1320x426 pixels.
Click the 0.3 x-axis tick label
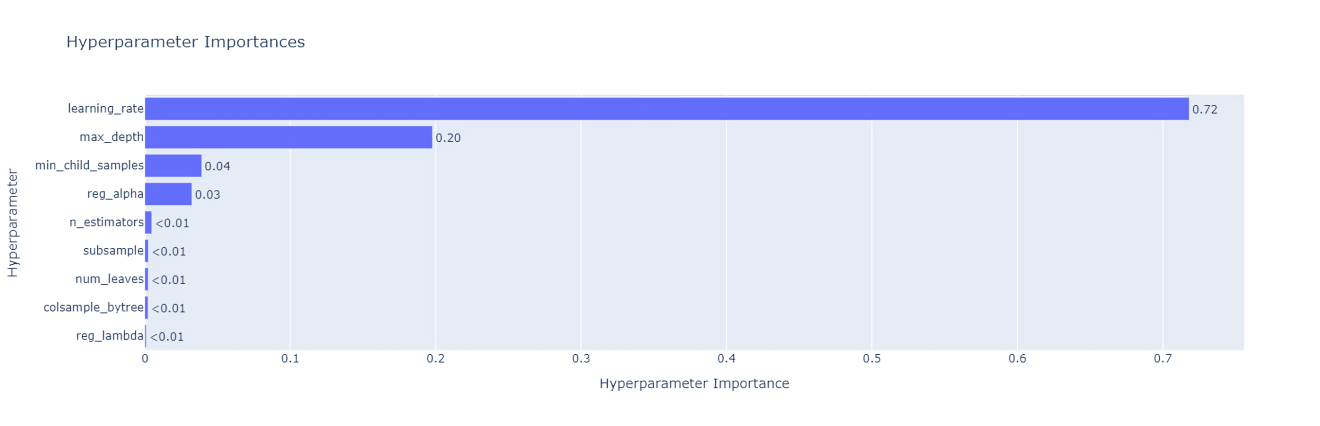pyautogui.click(x=580, y=359)
